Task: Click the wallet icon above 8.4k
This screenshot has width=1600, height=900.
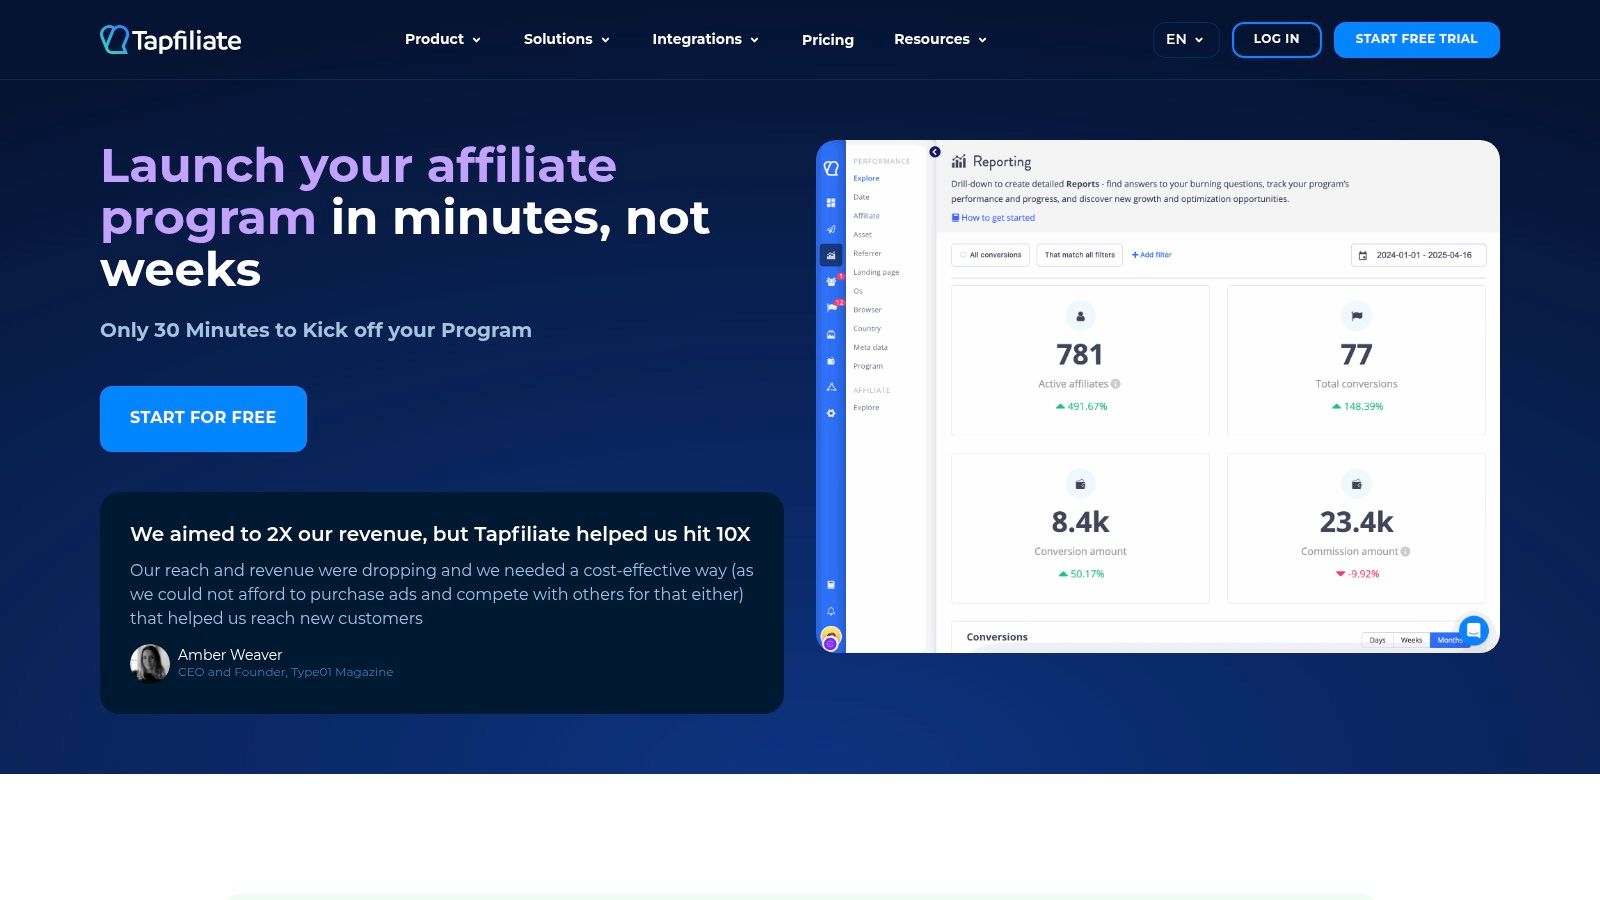Action: (1080, 484)
